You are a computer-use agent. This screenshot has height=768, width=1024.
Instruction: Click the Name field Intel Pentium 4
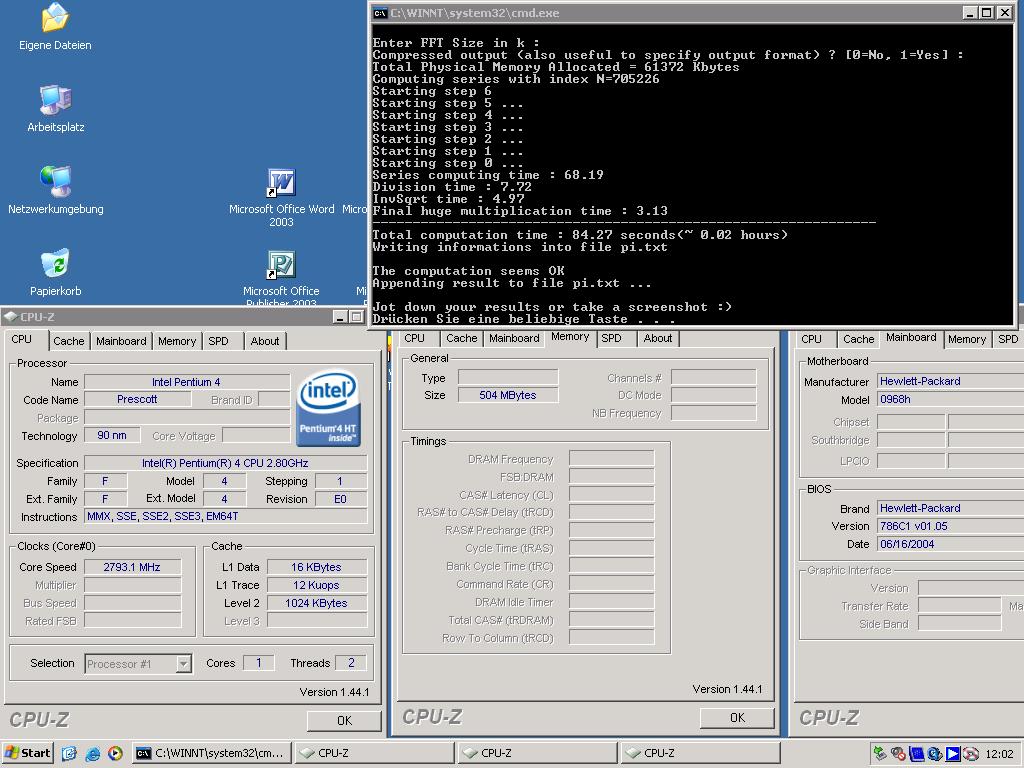click(x=187, y=382)
